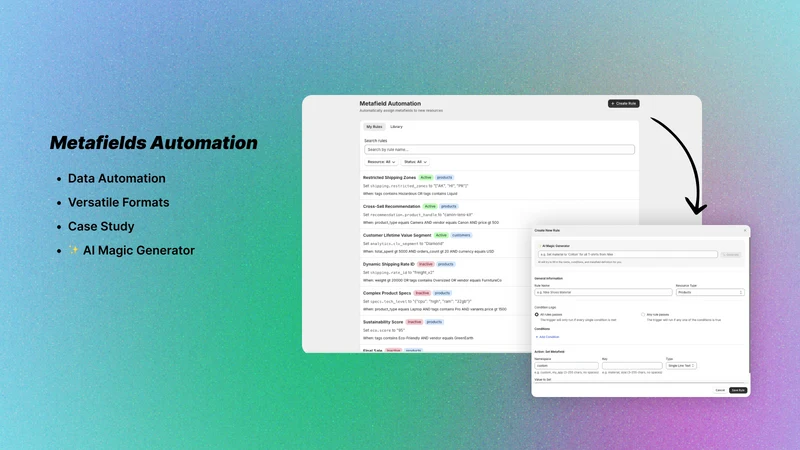Click Active badge on Cross-Sell Recommendation
The height and width of the screenshot is (450, 800).
tap(430, 206)
